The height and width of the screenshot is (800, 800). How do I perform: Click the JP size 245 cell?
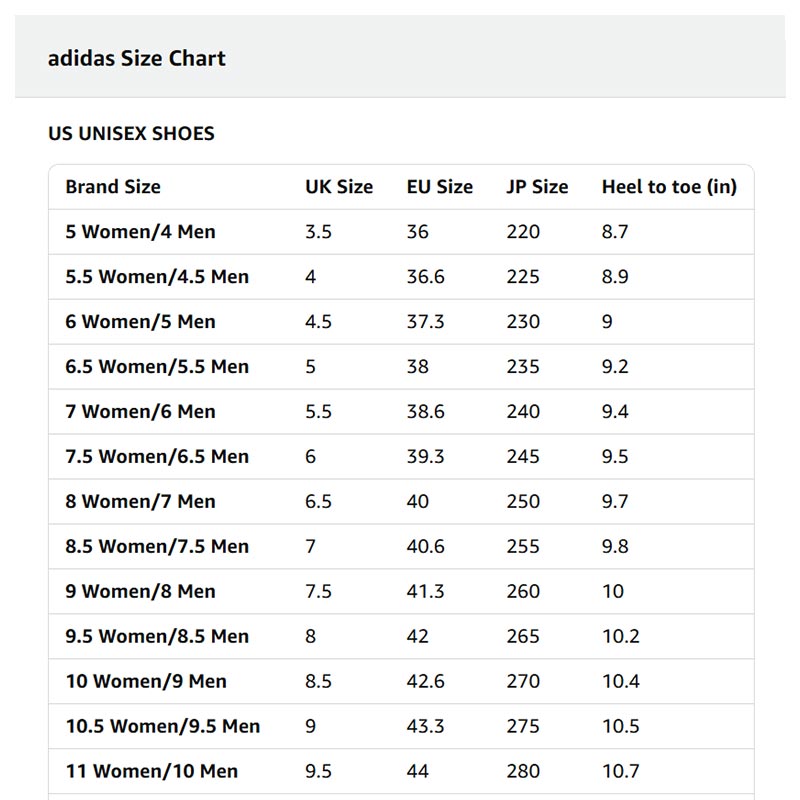[523, 457]
